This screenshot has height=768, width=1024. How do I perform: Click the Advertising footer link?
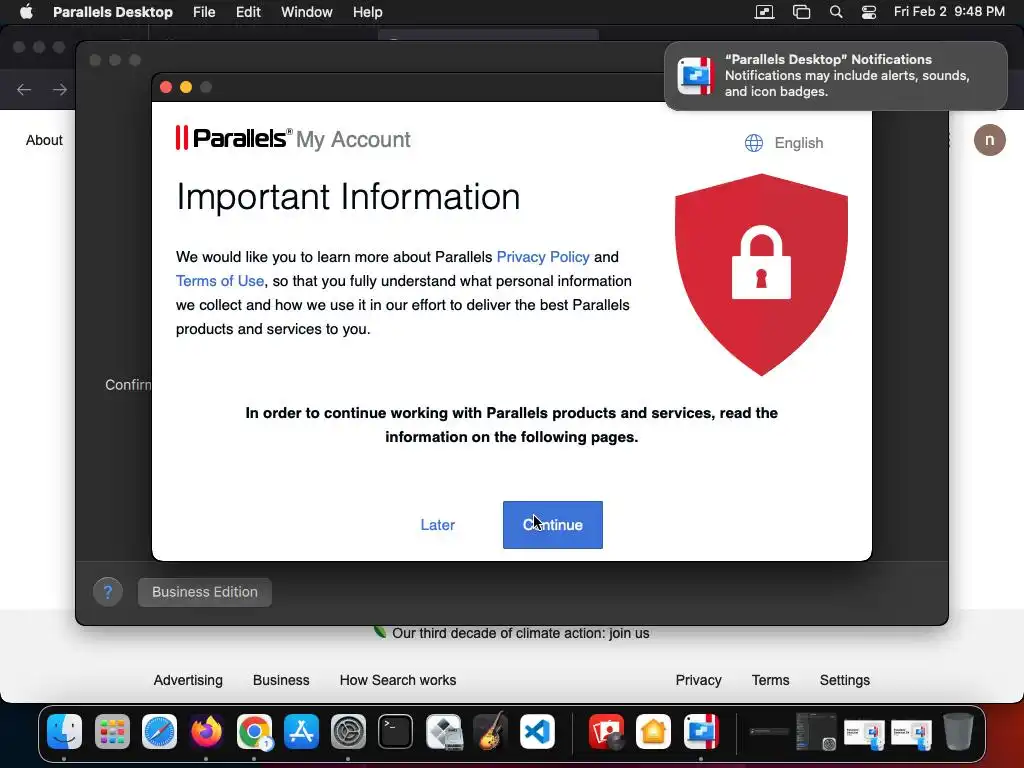[188, 680]
